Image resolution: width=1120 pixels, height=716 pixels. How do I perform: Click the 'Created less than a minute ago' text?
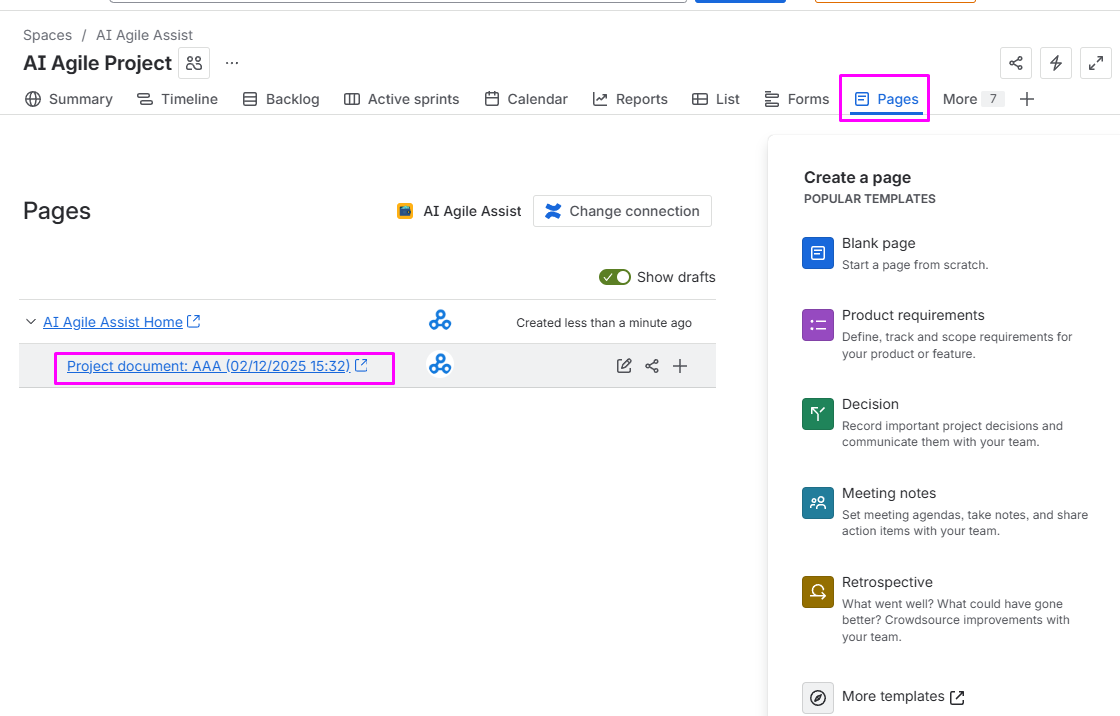pyautogui.click(x=604, y=323)
